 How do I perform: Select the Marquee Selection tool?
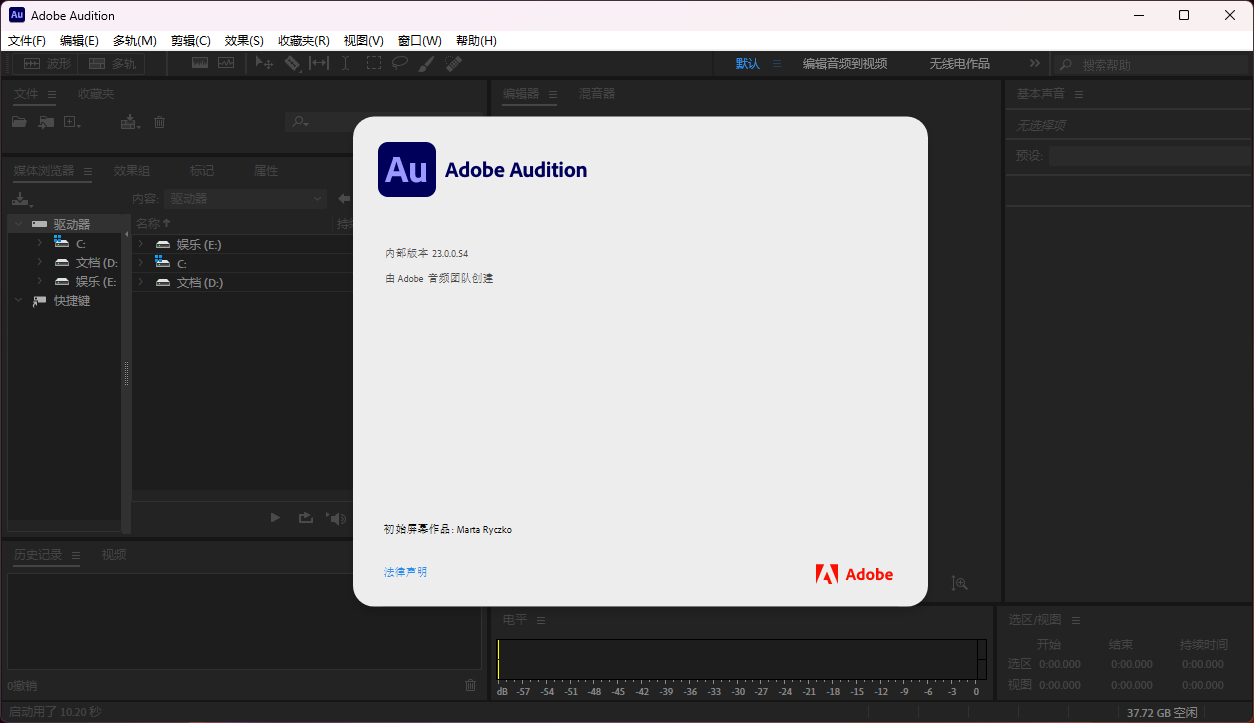pyautogui.click(x=373, y=63)
